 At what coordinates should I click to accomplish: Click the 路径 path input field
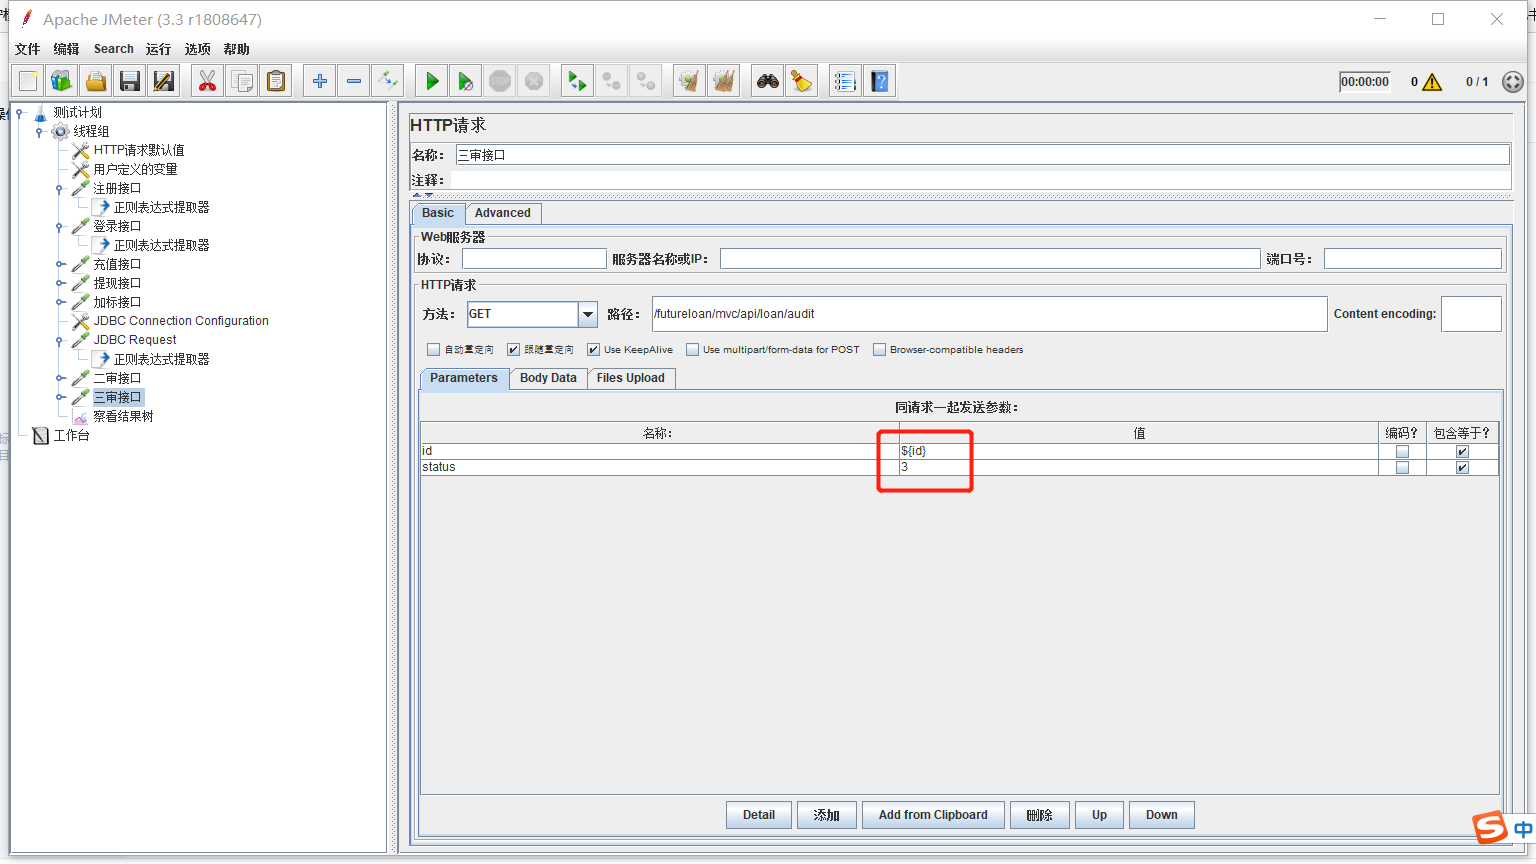click(x=990, y=314)
